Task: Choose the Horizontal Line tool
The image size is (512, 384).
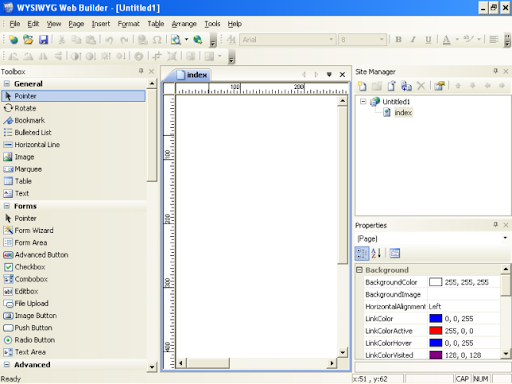Action: [x=73, y=145]
